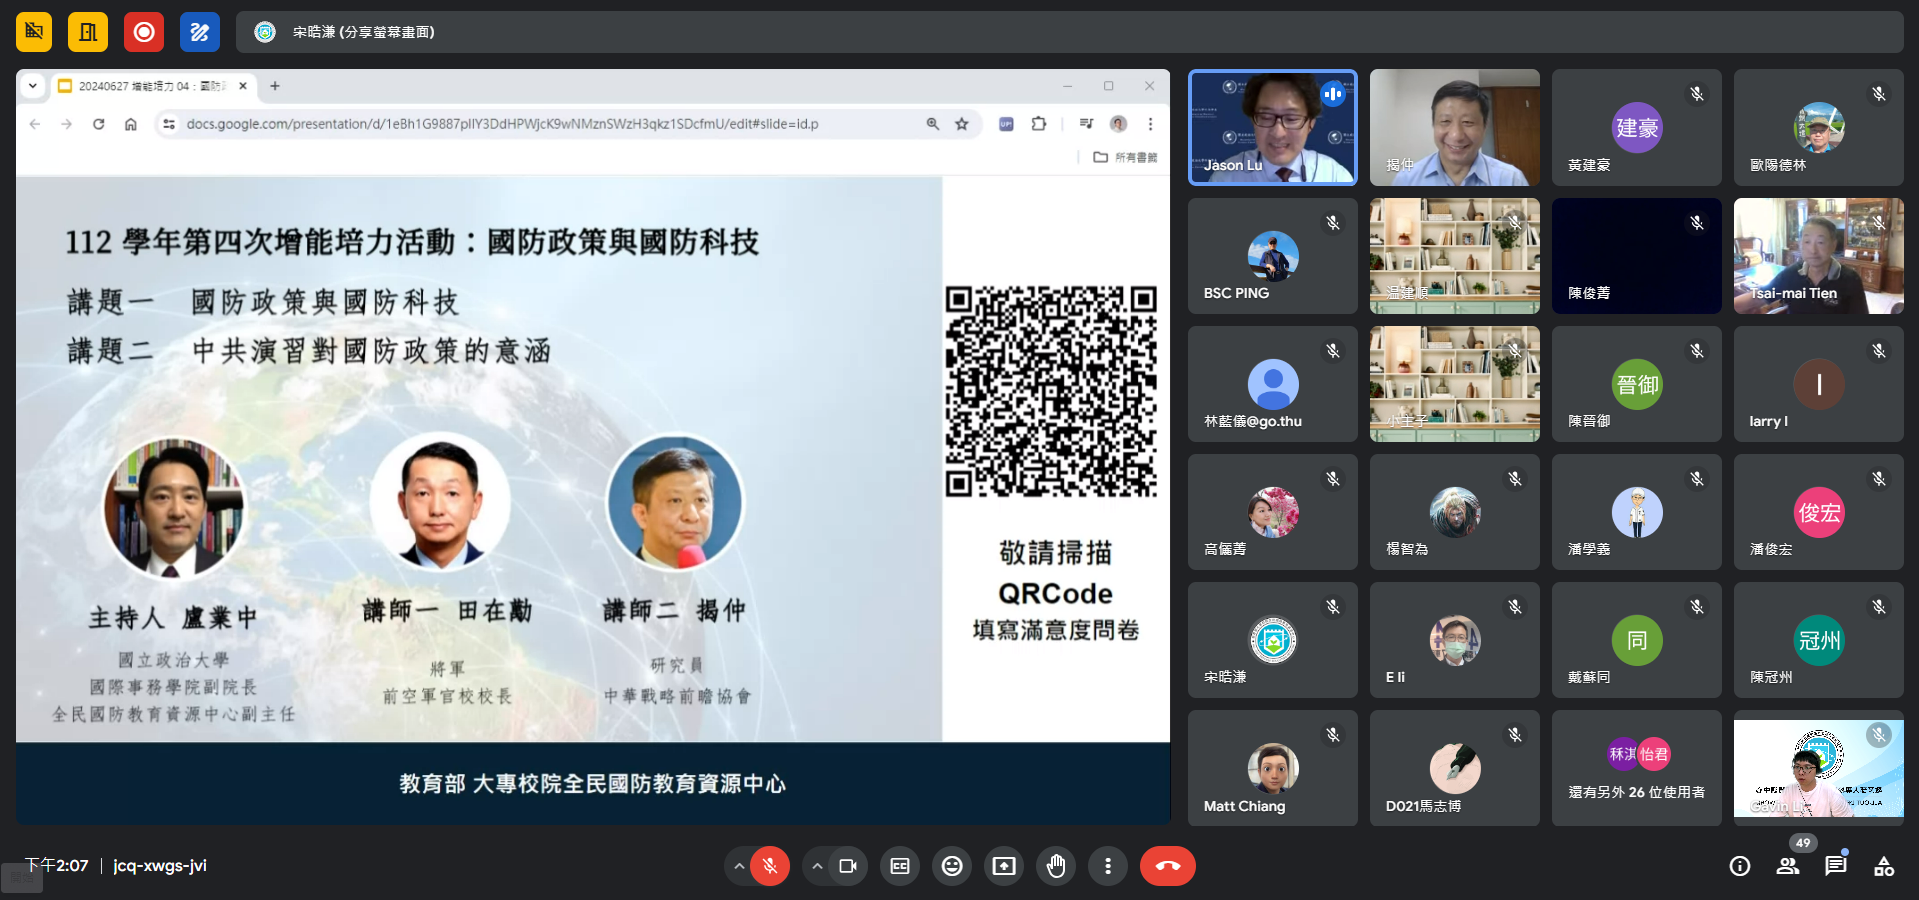Image resolution: width=1919 pixels, height=900 pixels.
Task: Start presenting your screen
Action: [1004, 866]
